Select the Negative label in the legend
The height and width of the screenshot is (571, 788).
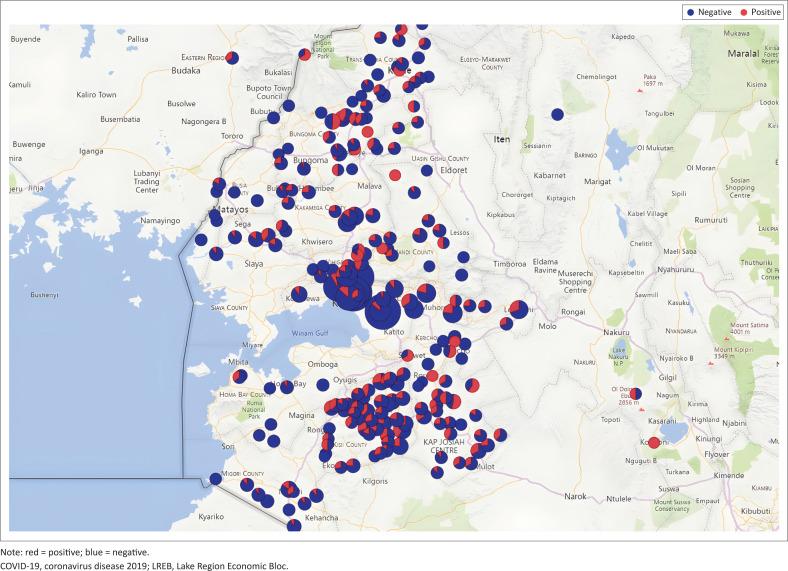pyautogui.click(x=716, y=12)
